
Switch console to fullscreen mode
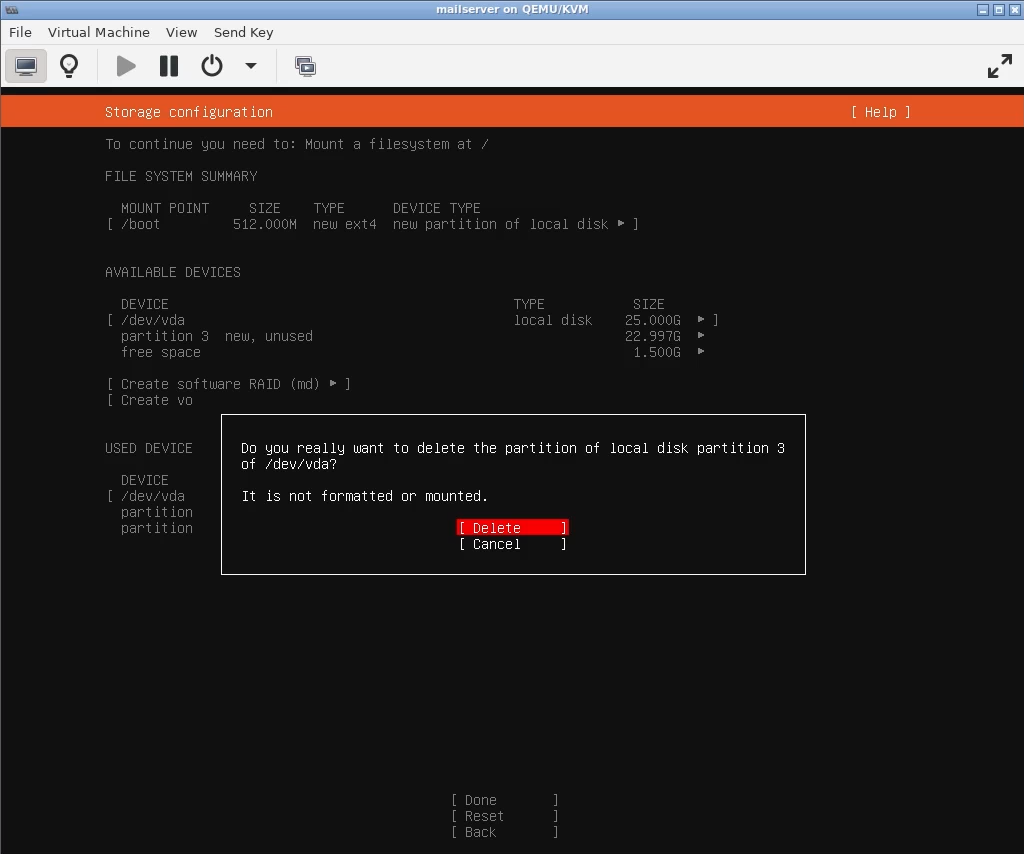(1000, 66)
